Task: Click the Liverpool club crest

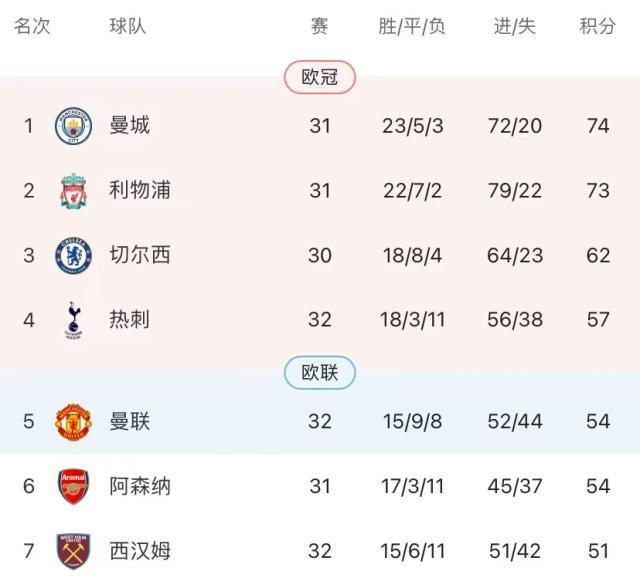Action: coord(73,191)
